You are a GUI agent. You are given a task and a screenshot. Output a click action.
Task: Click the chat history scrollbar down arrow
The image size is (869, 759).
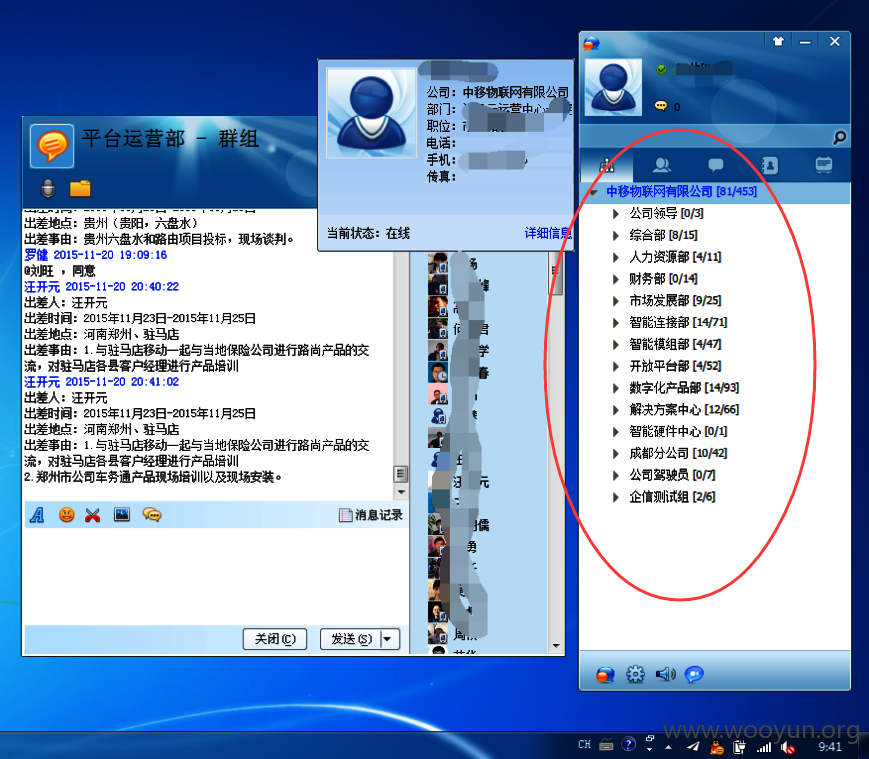[x=401, y=492]
